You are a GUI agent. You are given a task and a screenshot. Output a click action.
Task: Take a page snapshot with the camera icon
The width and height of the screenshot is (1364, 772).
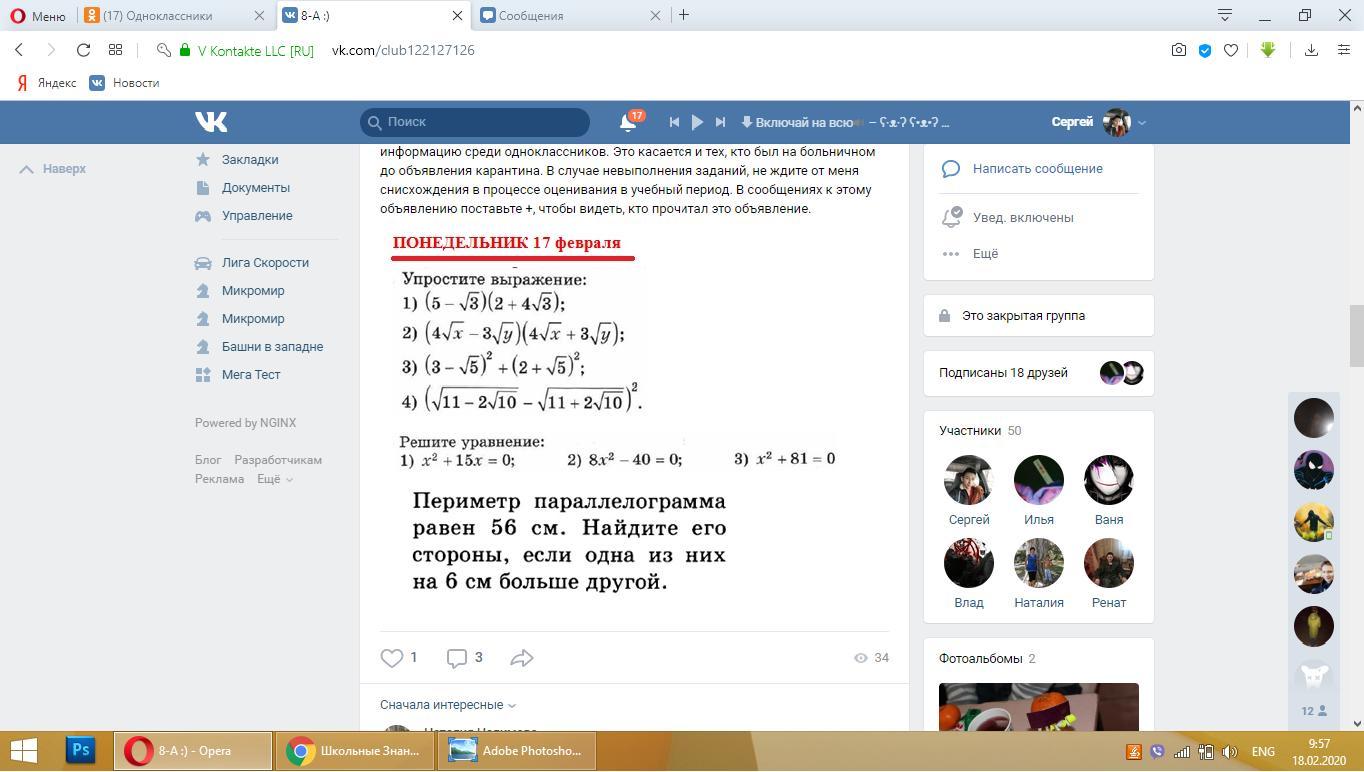(x=1179, y=50)
